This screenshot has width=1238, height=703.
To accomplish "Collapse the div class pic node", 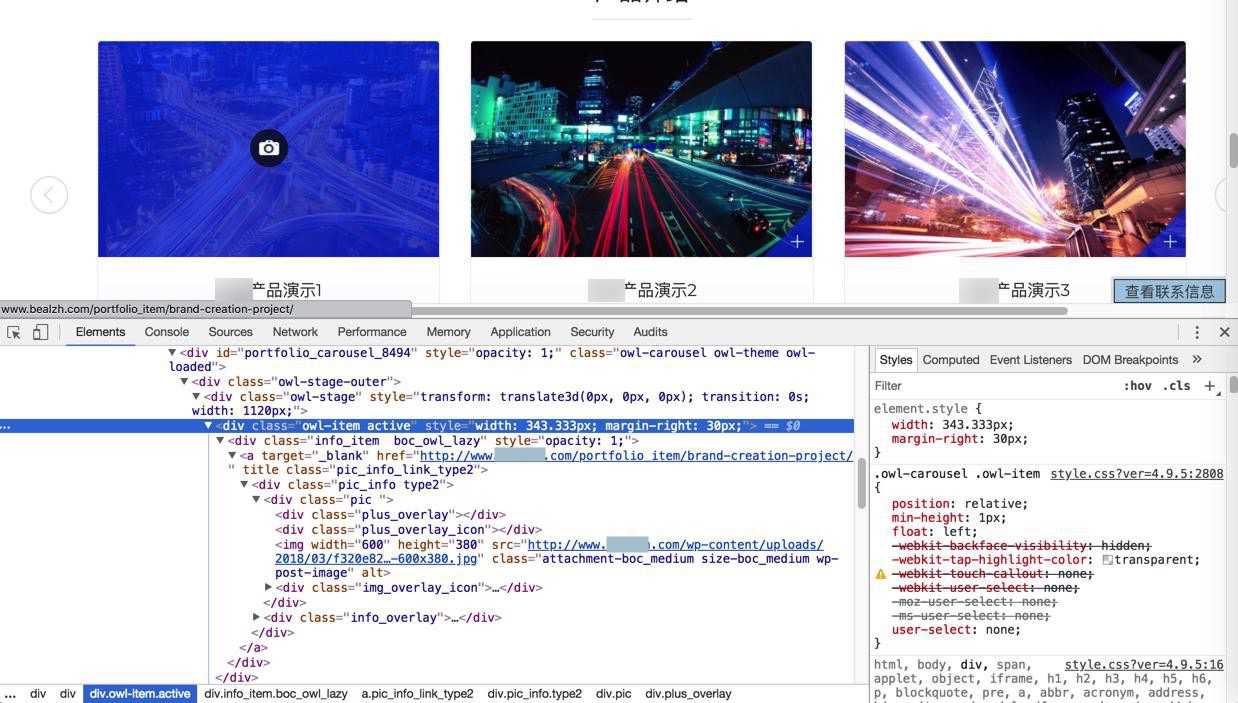I will pyautogui.click(x=256, y=500).
